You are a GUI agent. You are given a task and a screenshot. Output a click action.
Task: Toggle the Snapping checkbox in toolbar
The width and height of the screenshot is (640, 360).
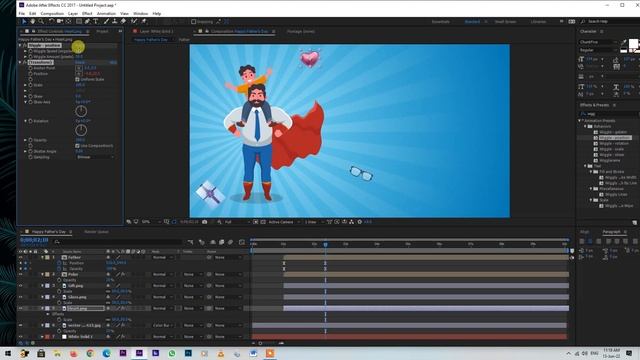tap(193, 22)
